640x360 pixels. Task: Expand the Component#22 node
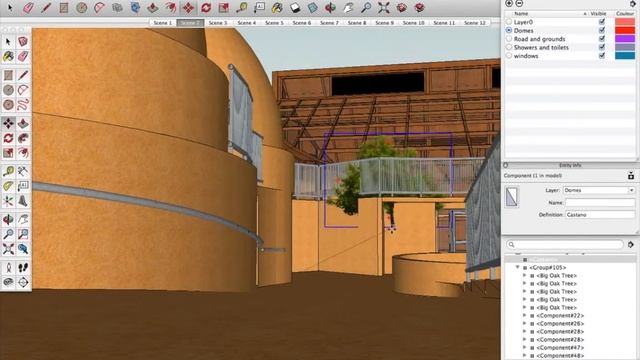point(525,316)
